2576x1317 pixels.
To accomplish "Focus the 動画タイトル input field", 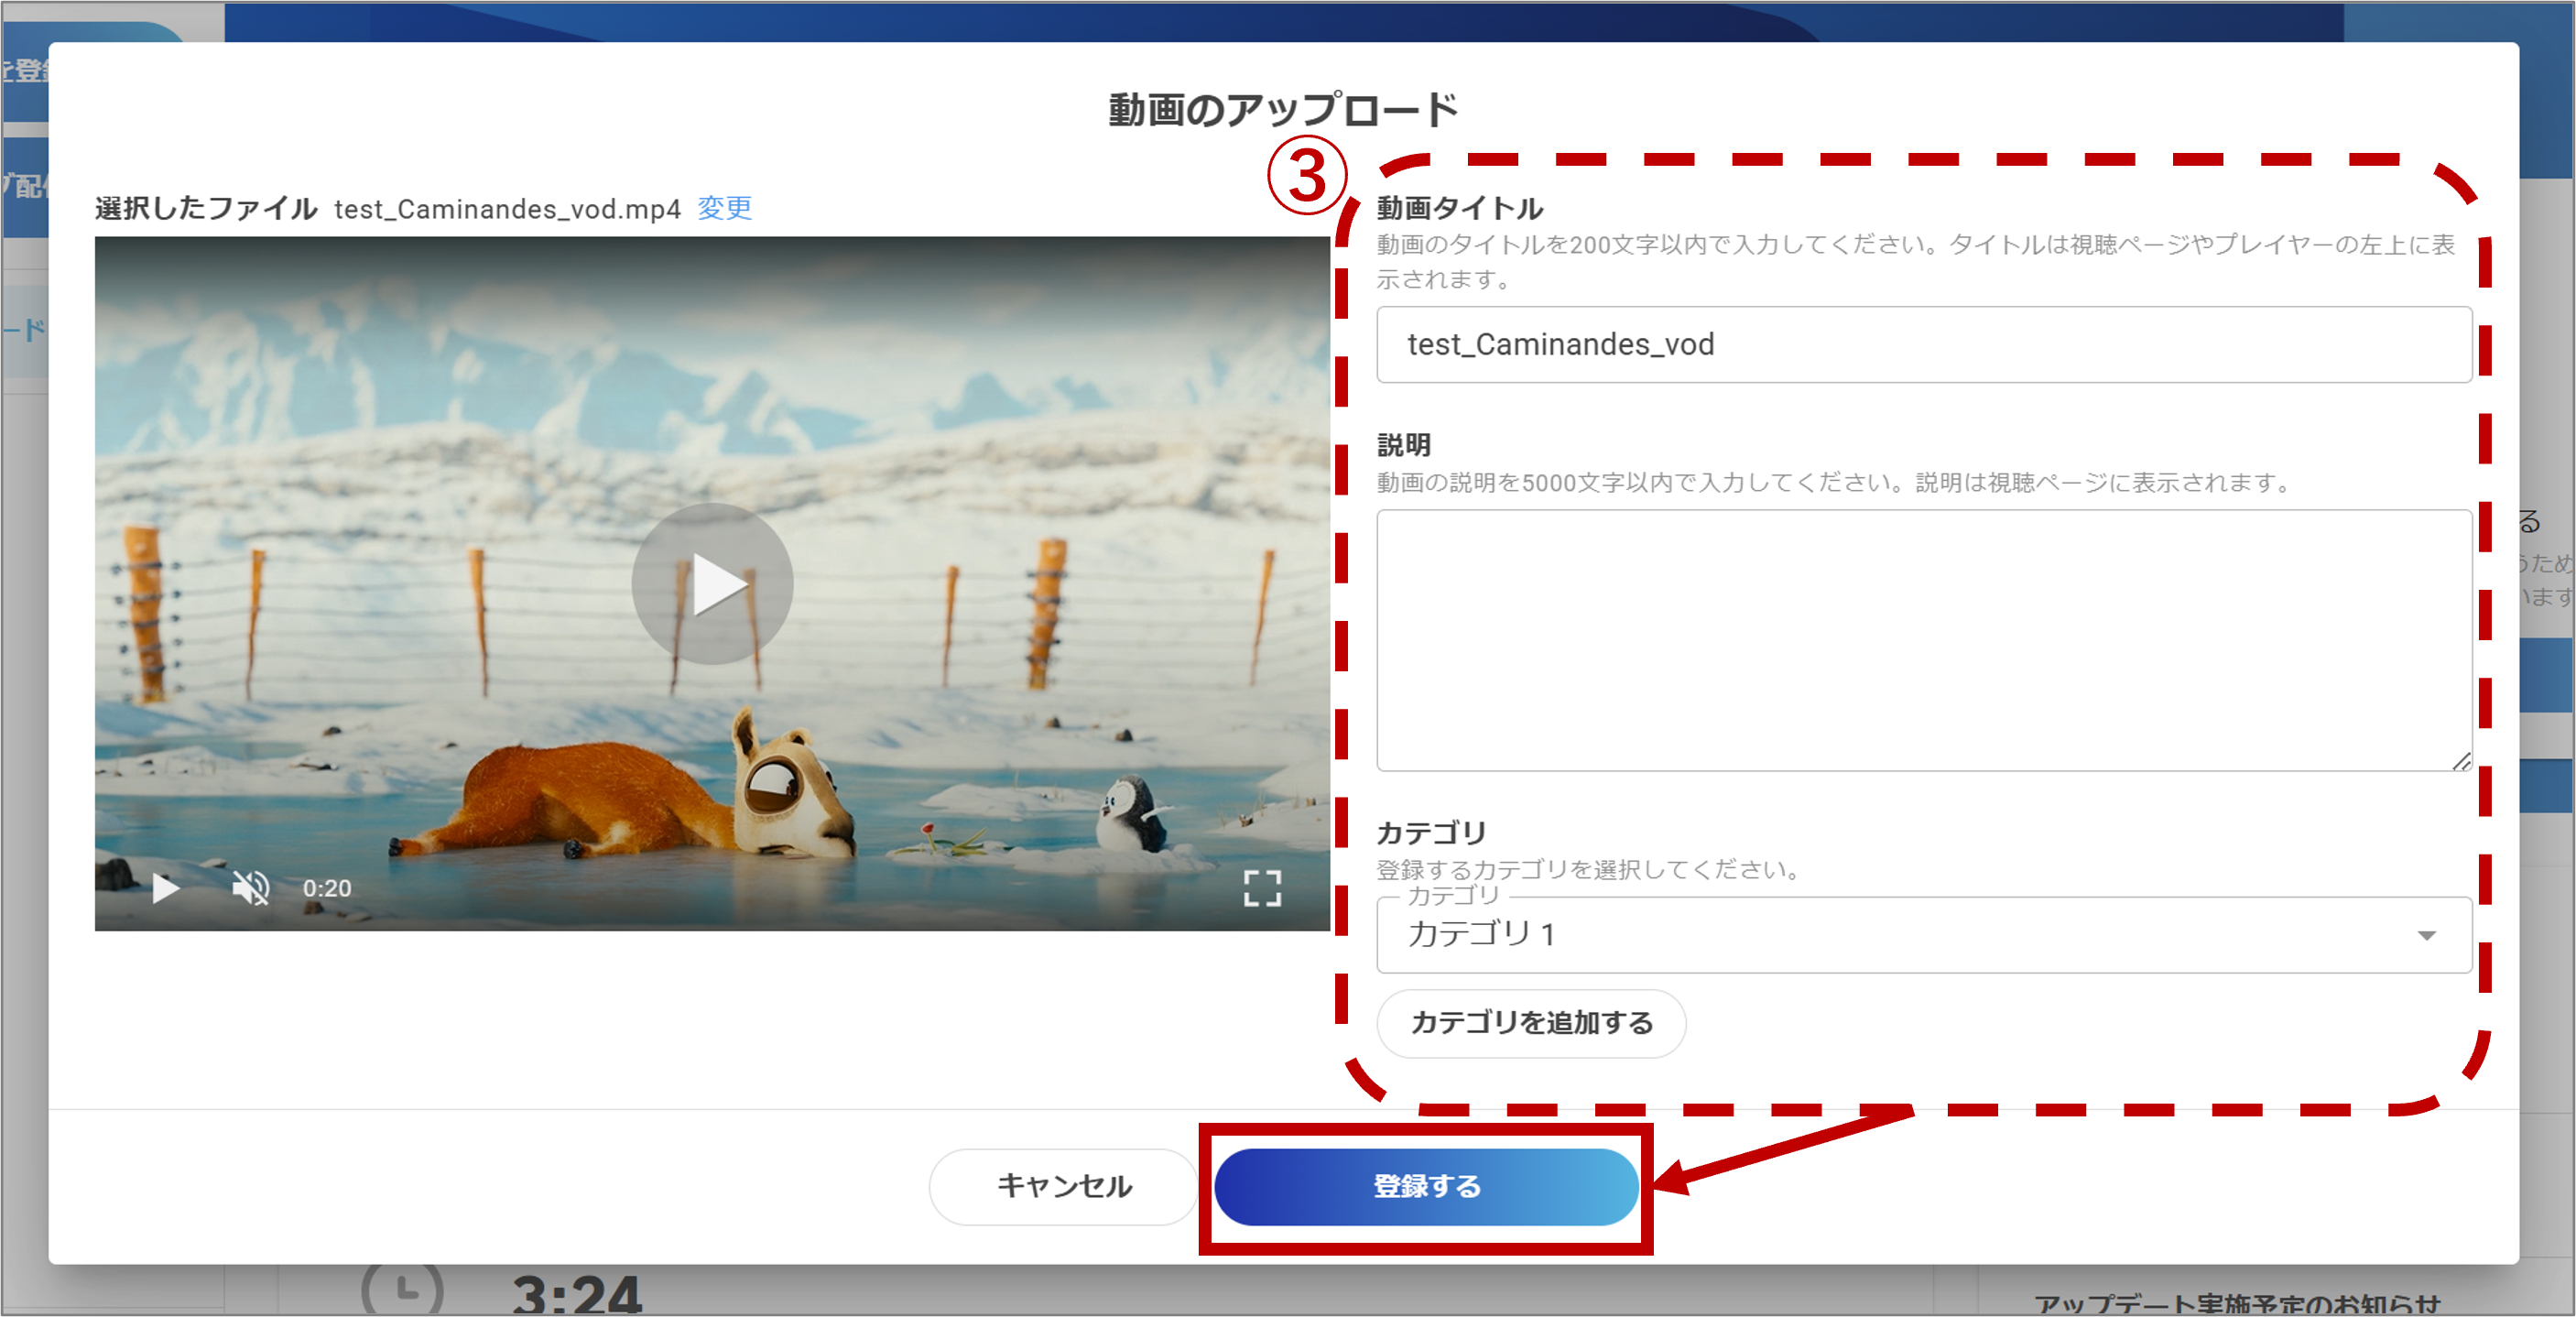I will (1924, 344).
